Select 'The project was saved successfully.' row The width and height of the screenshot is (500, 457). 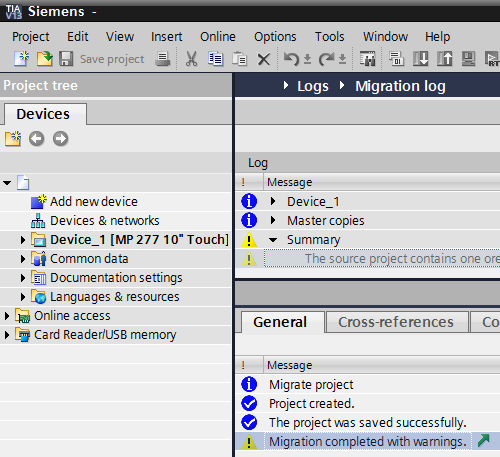point(367,423)
